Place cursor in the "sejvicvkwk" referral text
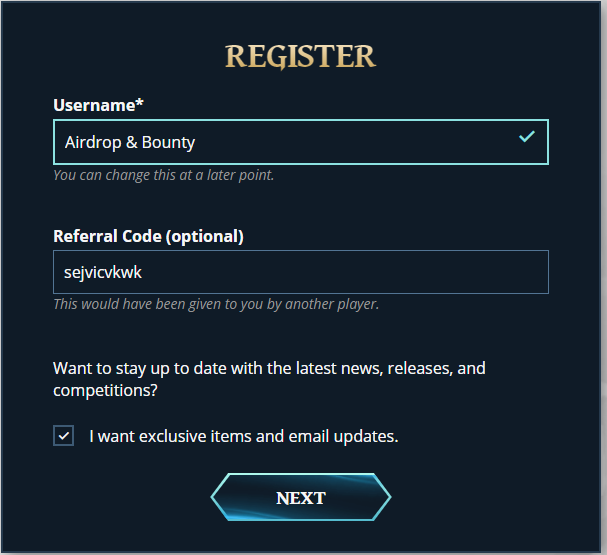 point(97,272)
